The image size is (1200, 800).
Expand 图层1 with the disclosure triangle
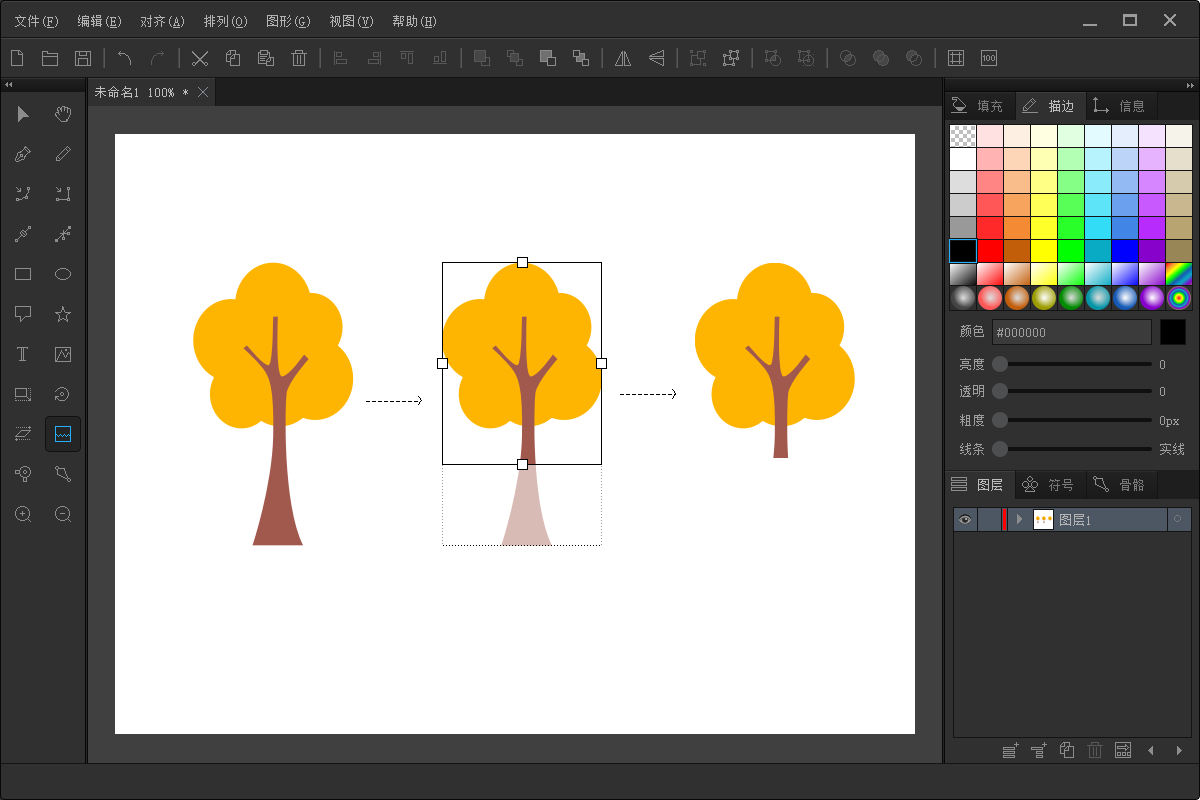click(1019, 519)
